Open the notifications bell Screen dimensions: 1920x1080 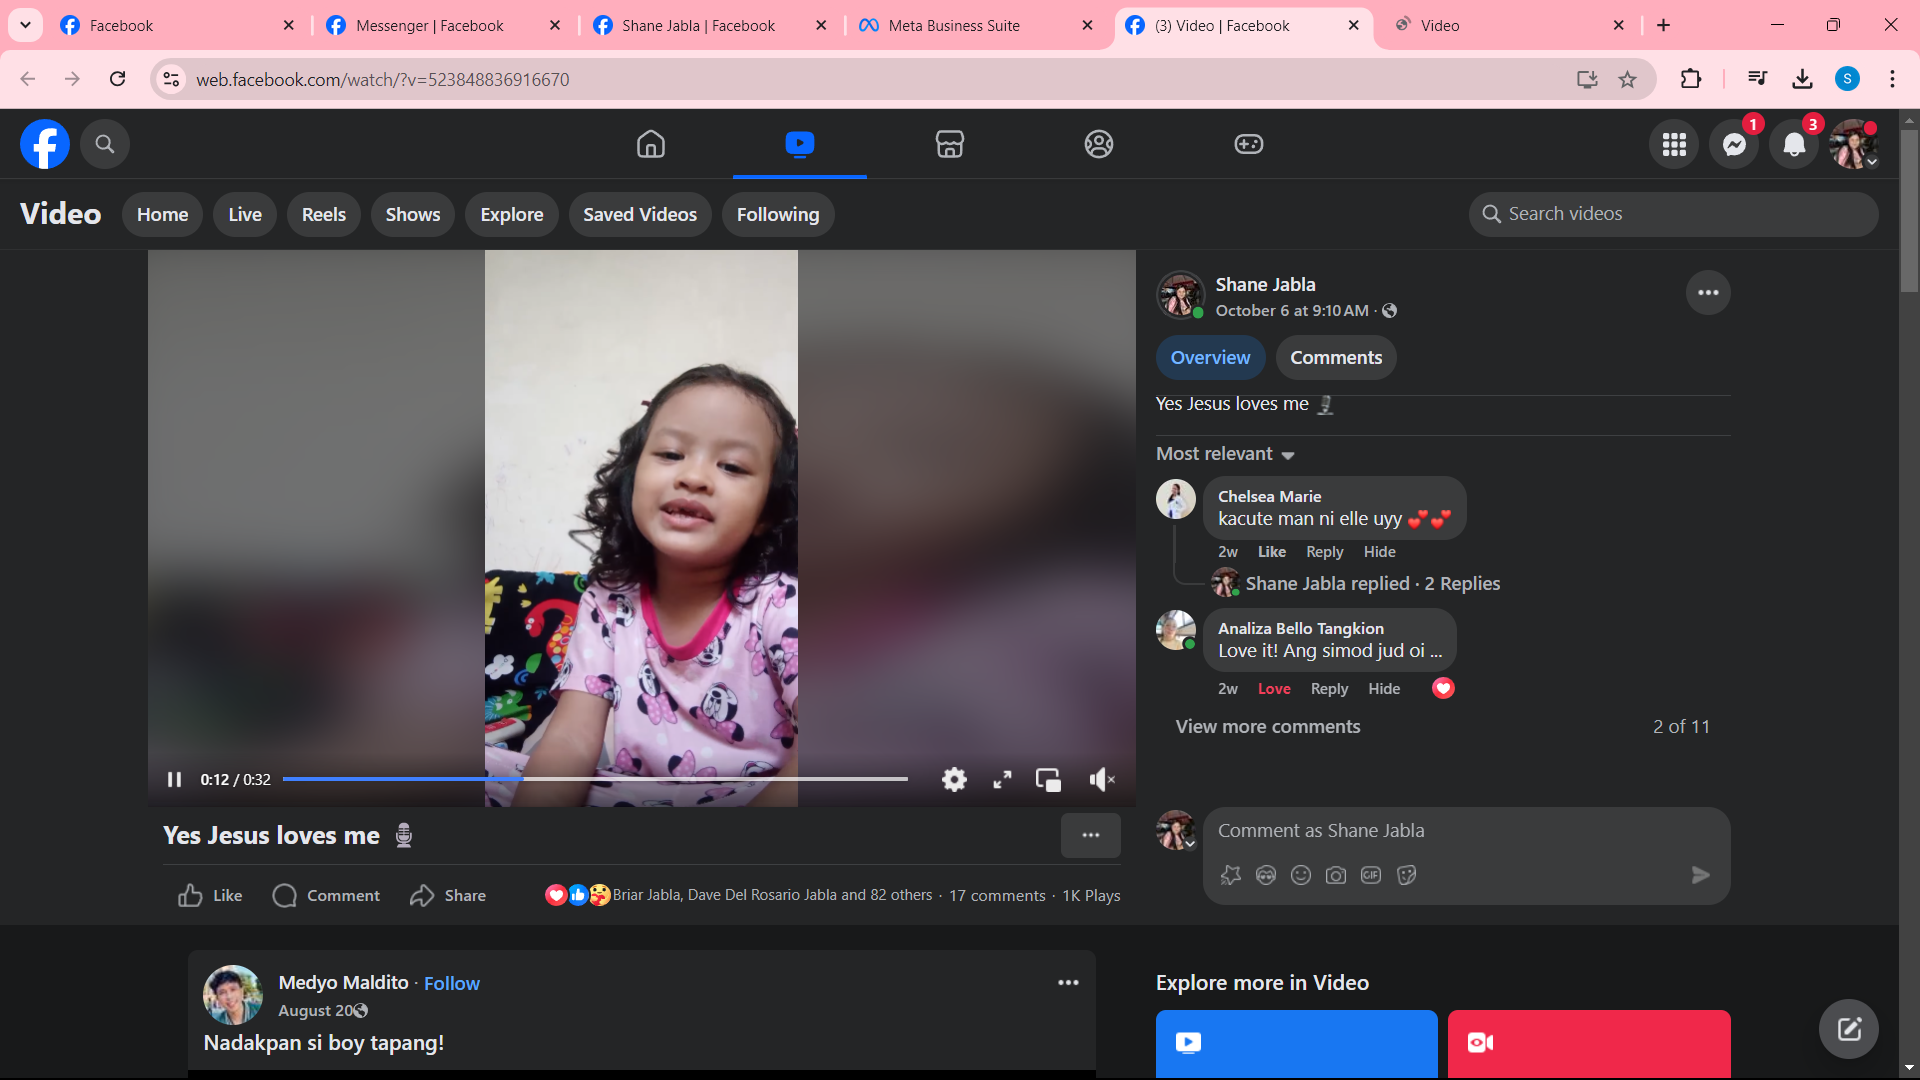[x=1794, y=145]
